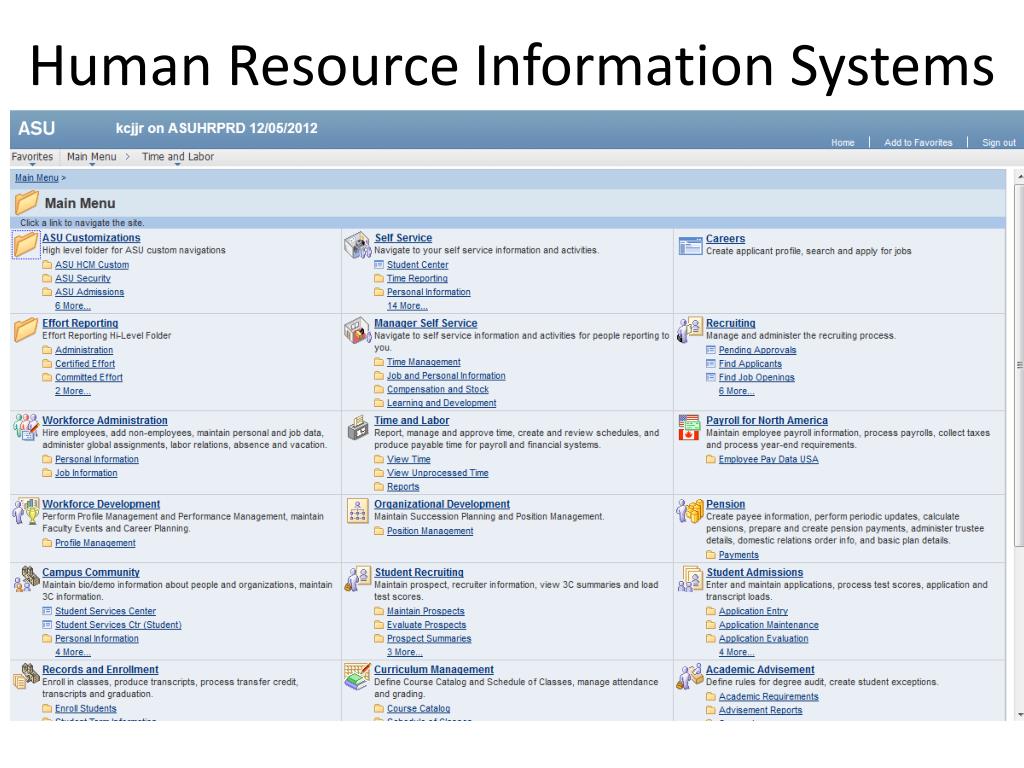Screen dimensions: 1024x768
Task: Click the scrollbar down arrow
Action: pyautogui.click(x=1019, y=716)
